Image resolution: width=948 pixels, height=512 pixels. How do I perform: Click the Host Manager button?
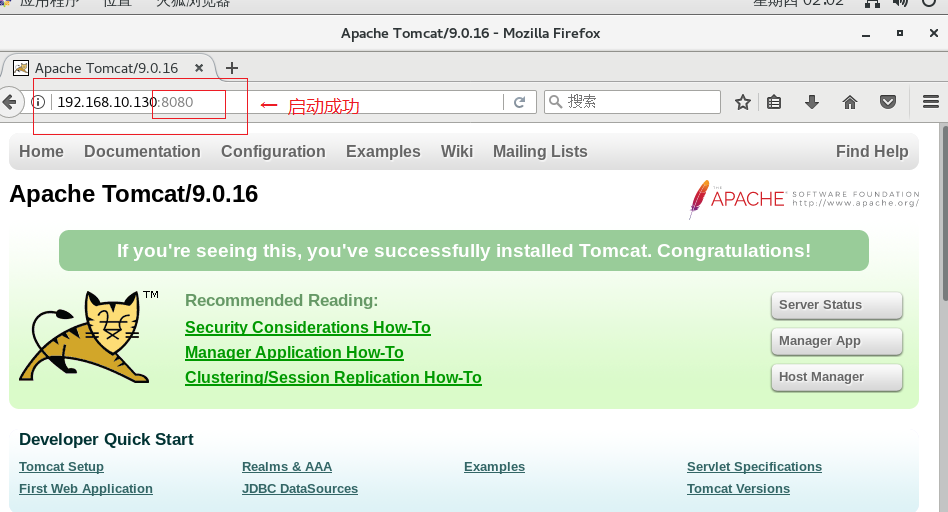837,377
